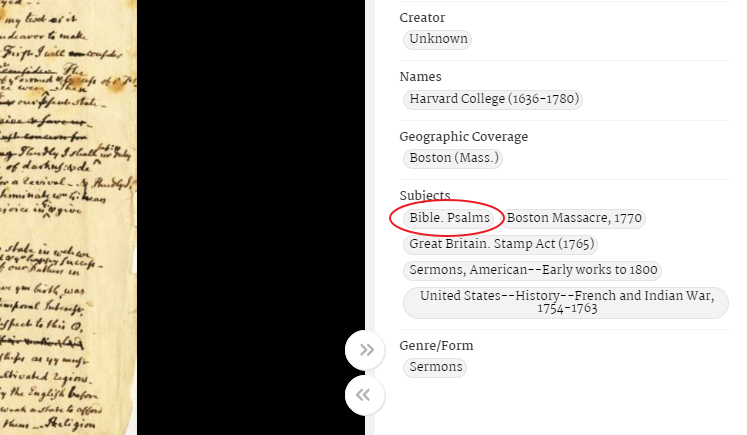Viewport: 747px width, 435px height.
Task: Browse Sermons, American--Early works to 1800 subject
Action: tap(533, 270)
